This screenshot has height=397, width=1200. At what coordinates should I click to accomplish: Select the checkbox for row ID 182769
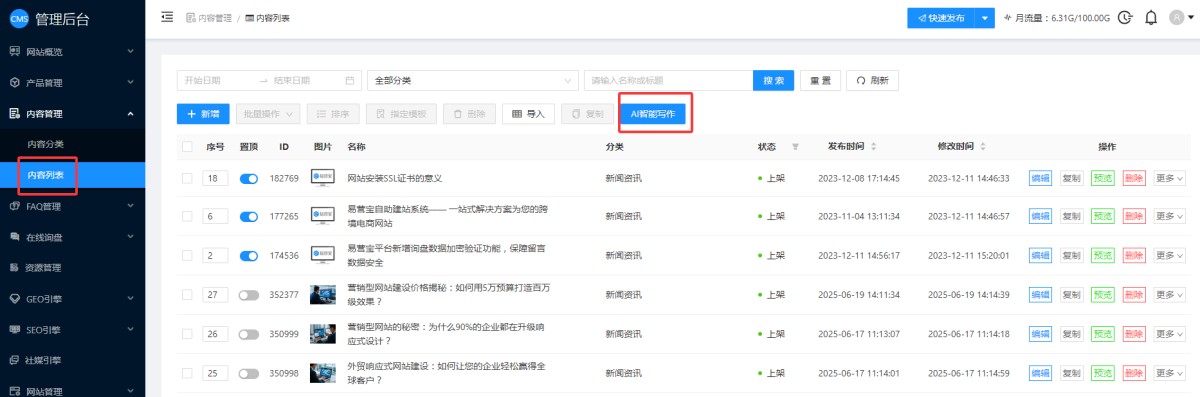pos(187,178)
